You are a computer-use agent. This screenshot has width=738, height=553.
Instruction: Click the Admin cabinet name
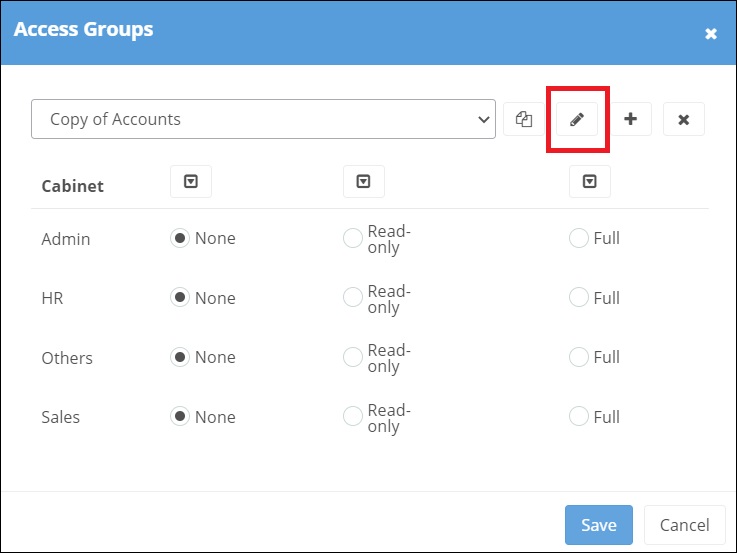coord(65,239)
